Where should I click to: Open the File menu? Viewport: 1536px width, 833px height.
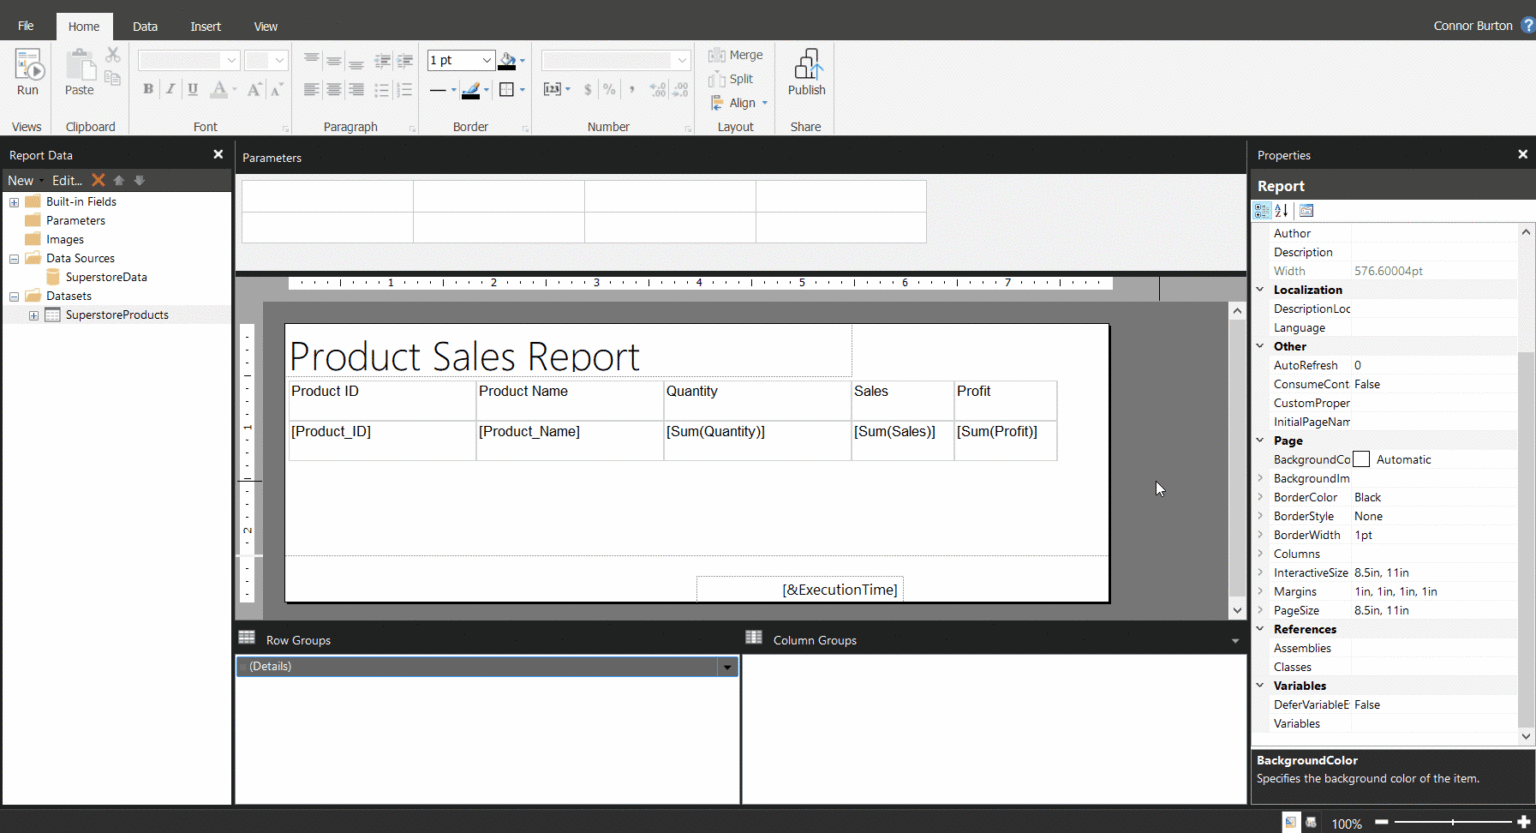point(24,26)
